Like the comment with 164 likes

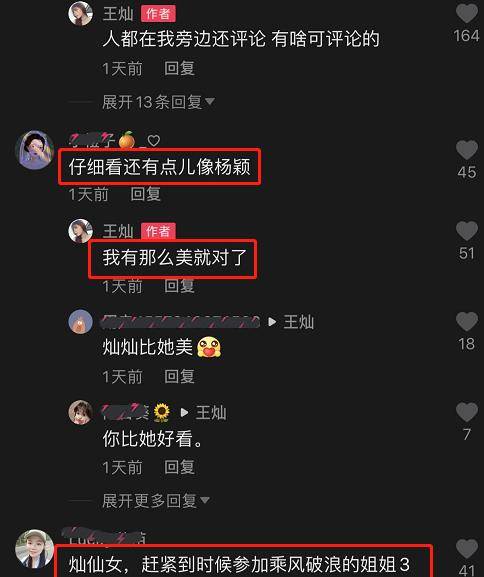(x=467, y=14)
